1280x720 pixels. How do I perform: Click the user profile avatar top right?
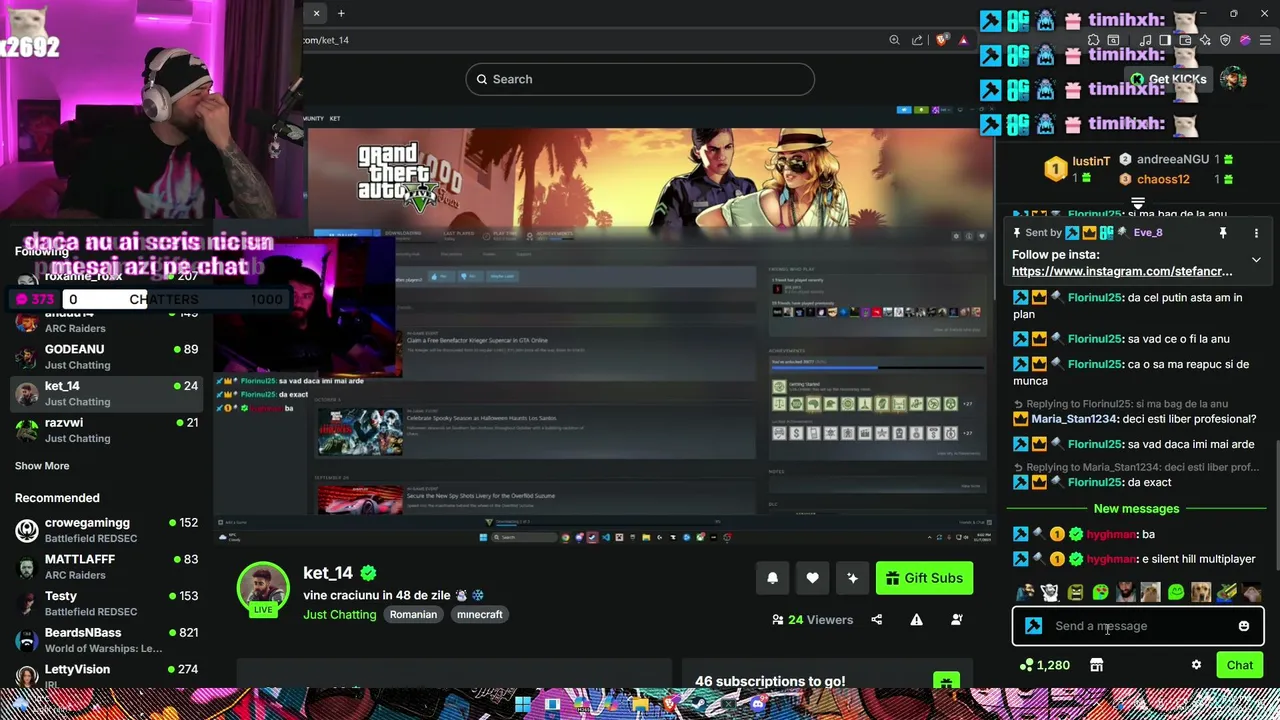point(1233,79)
